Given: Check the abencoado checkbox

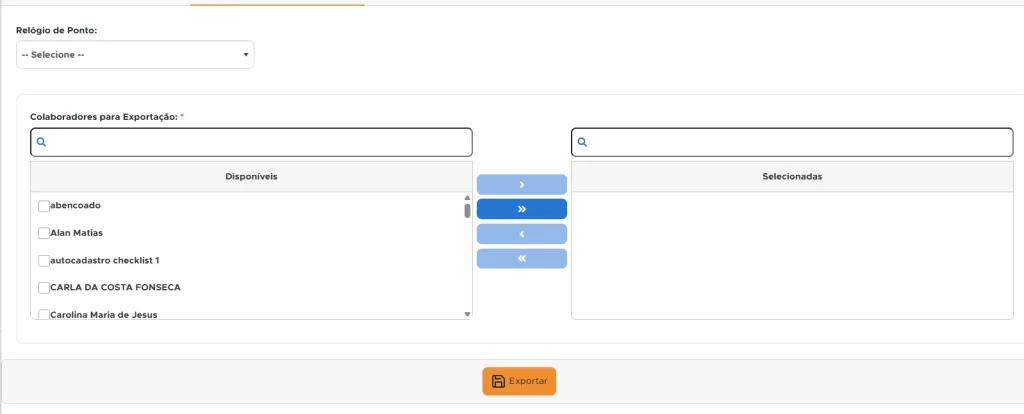Looking at the screenshot, I should pos(44,206).
